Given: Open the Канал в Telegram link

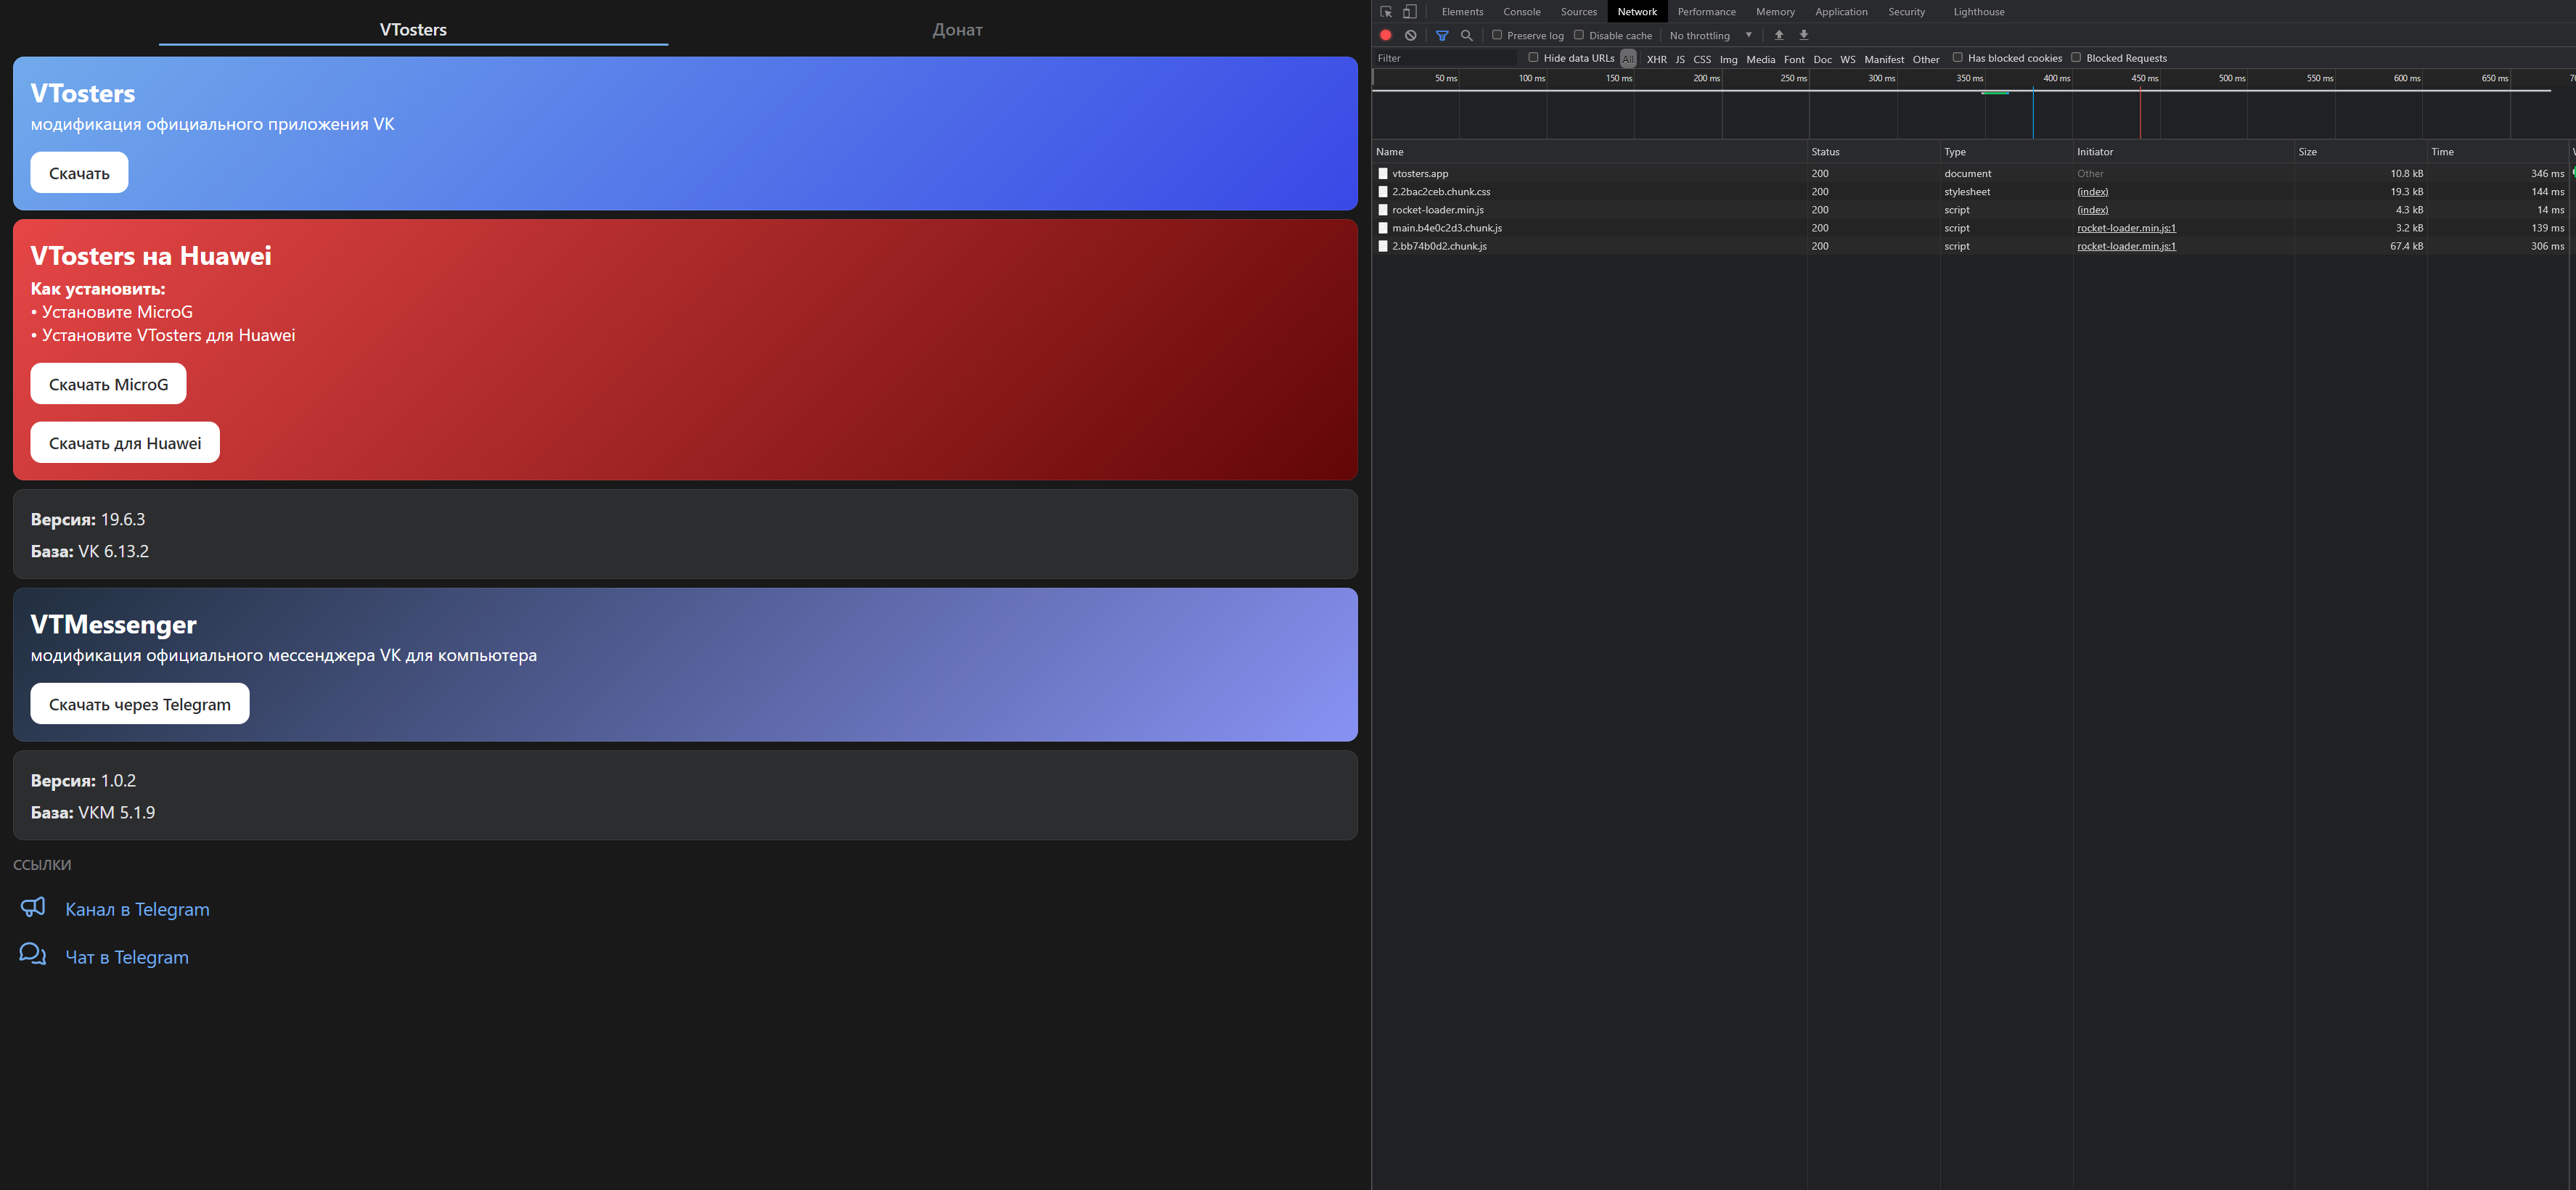Looking at the screenshot, I should pos(137,909).
